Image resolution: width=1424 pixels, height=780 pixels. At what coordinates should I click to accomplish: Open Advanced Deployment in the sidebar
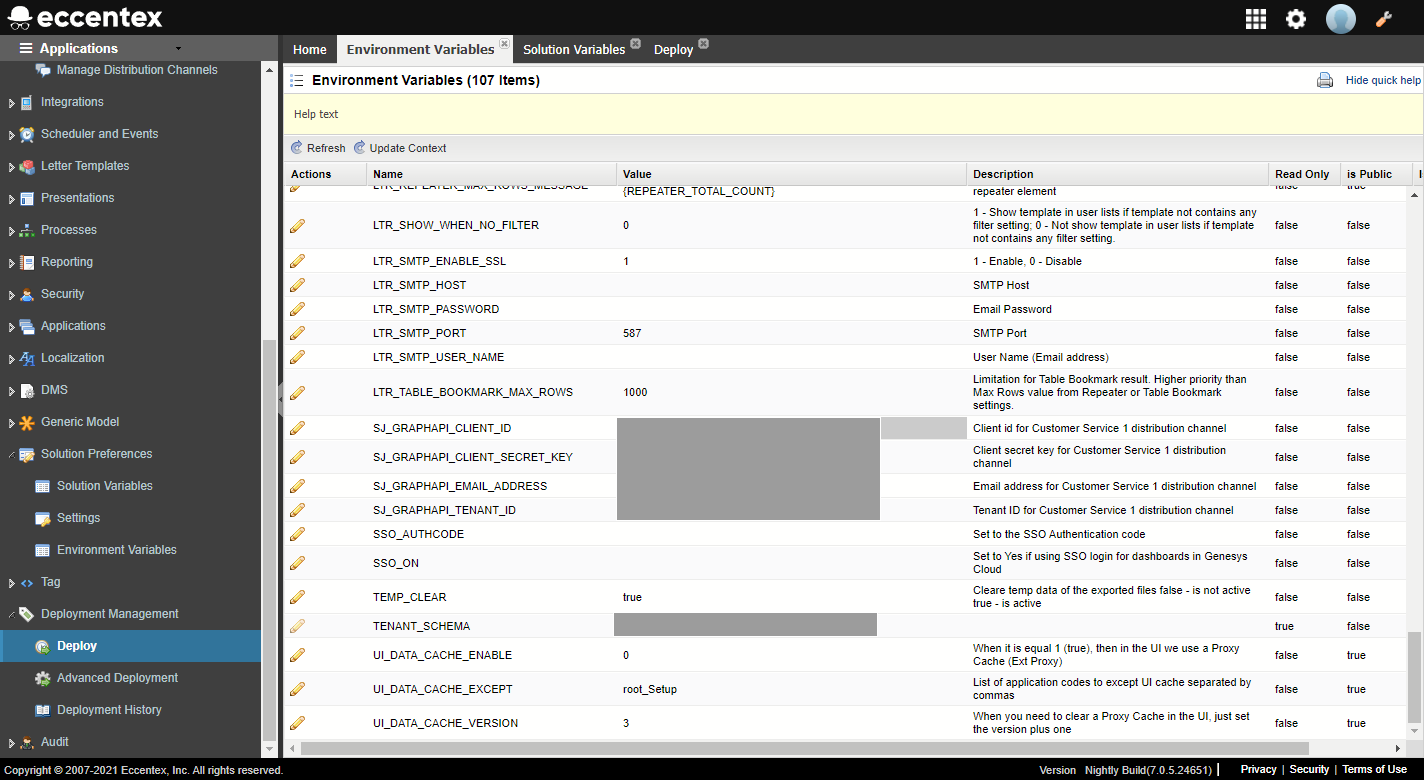[117, 678]
